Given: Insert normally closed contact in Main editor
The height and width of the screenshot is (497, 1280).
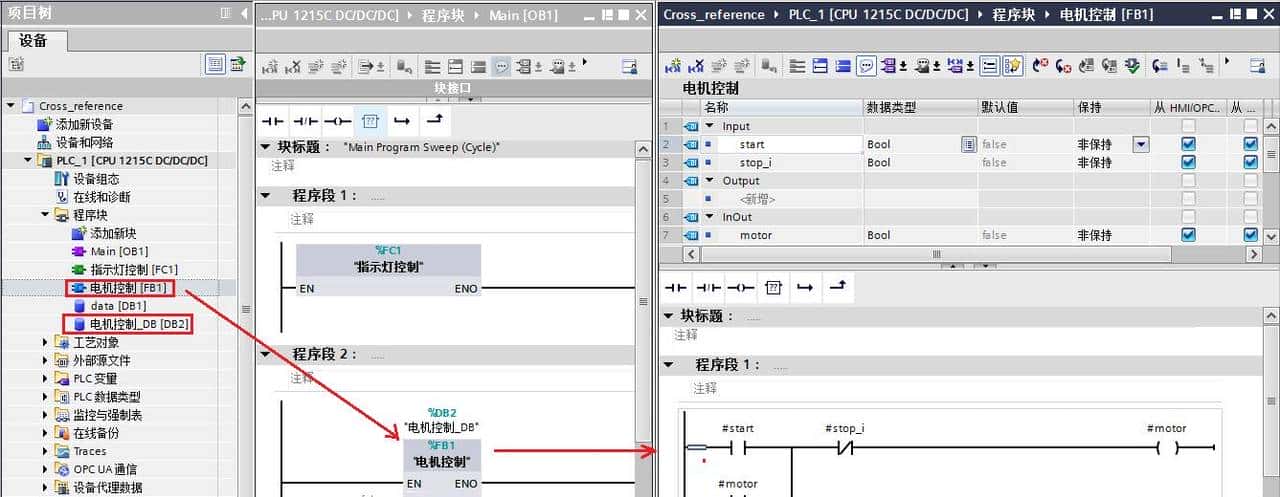Looking at the screenshot, I should pyautogui.click(x=305, y=120).
